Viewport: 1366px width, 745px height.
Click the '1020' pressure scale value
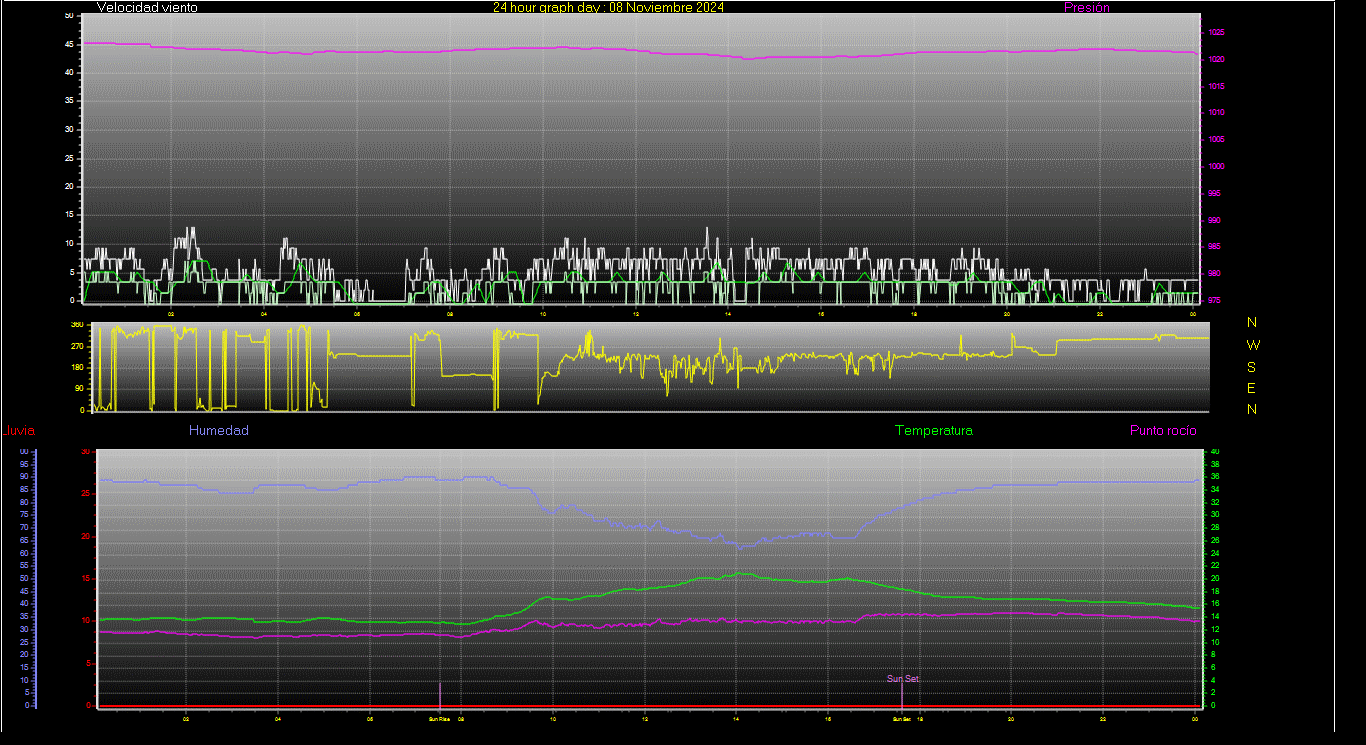click(1216, 60)
